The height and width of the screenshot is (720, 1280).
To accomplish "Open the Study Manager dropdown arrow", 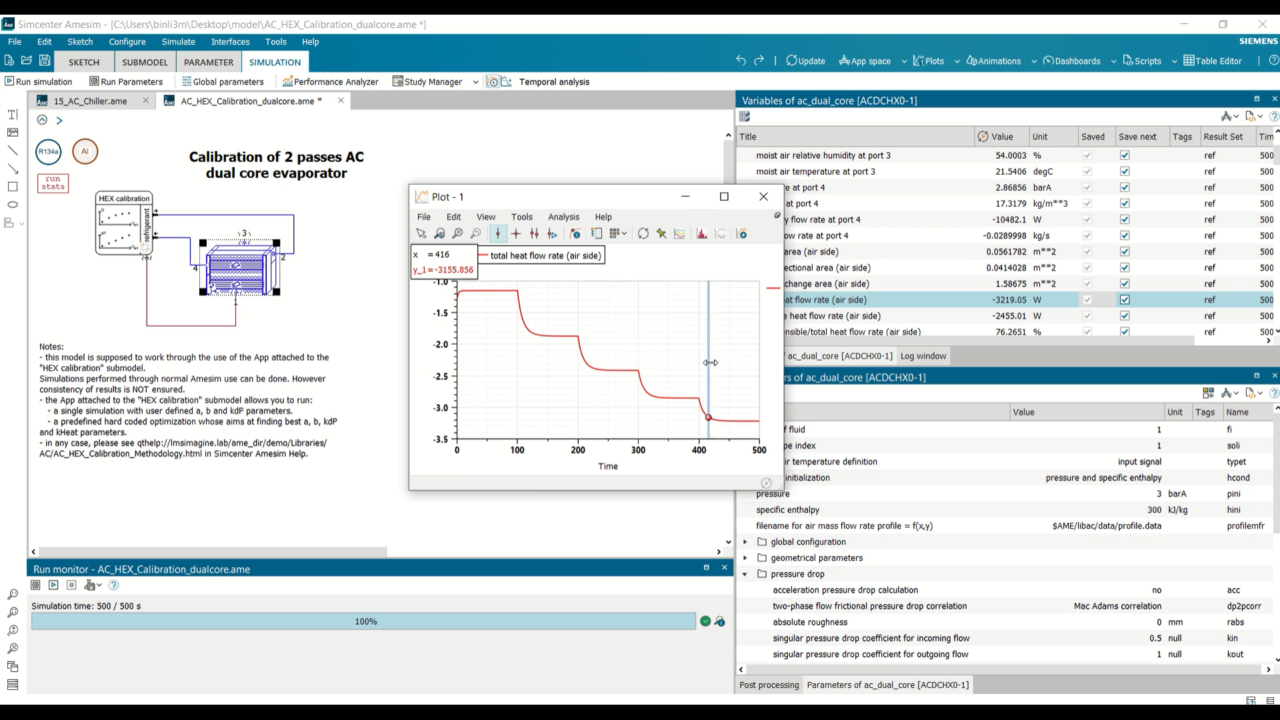I will pos(475,82).
